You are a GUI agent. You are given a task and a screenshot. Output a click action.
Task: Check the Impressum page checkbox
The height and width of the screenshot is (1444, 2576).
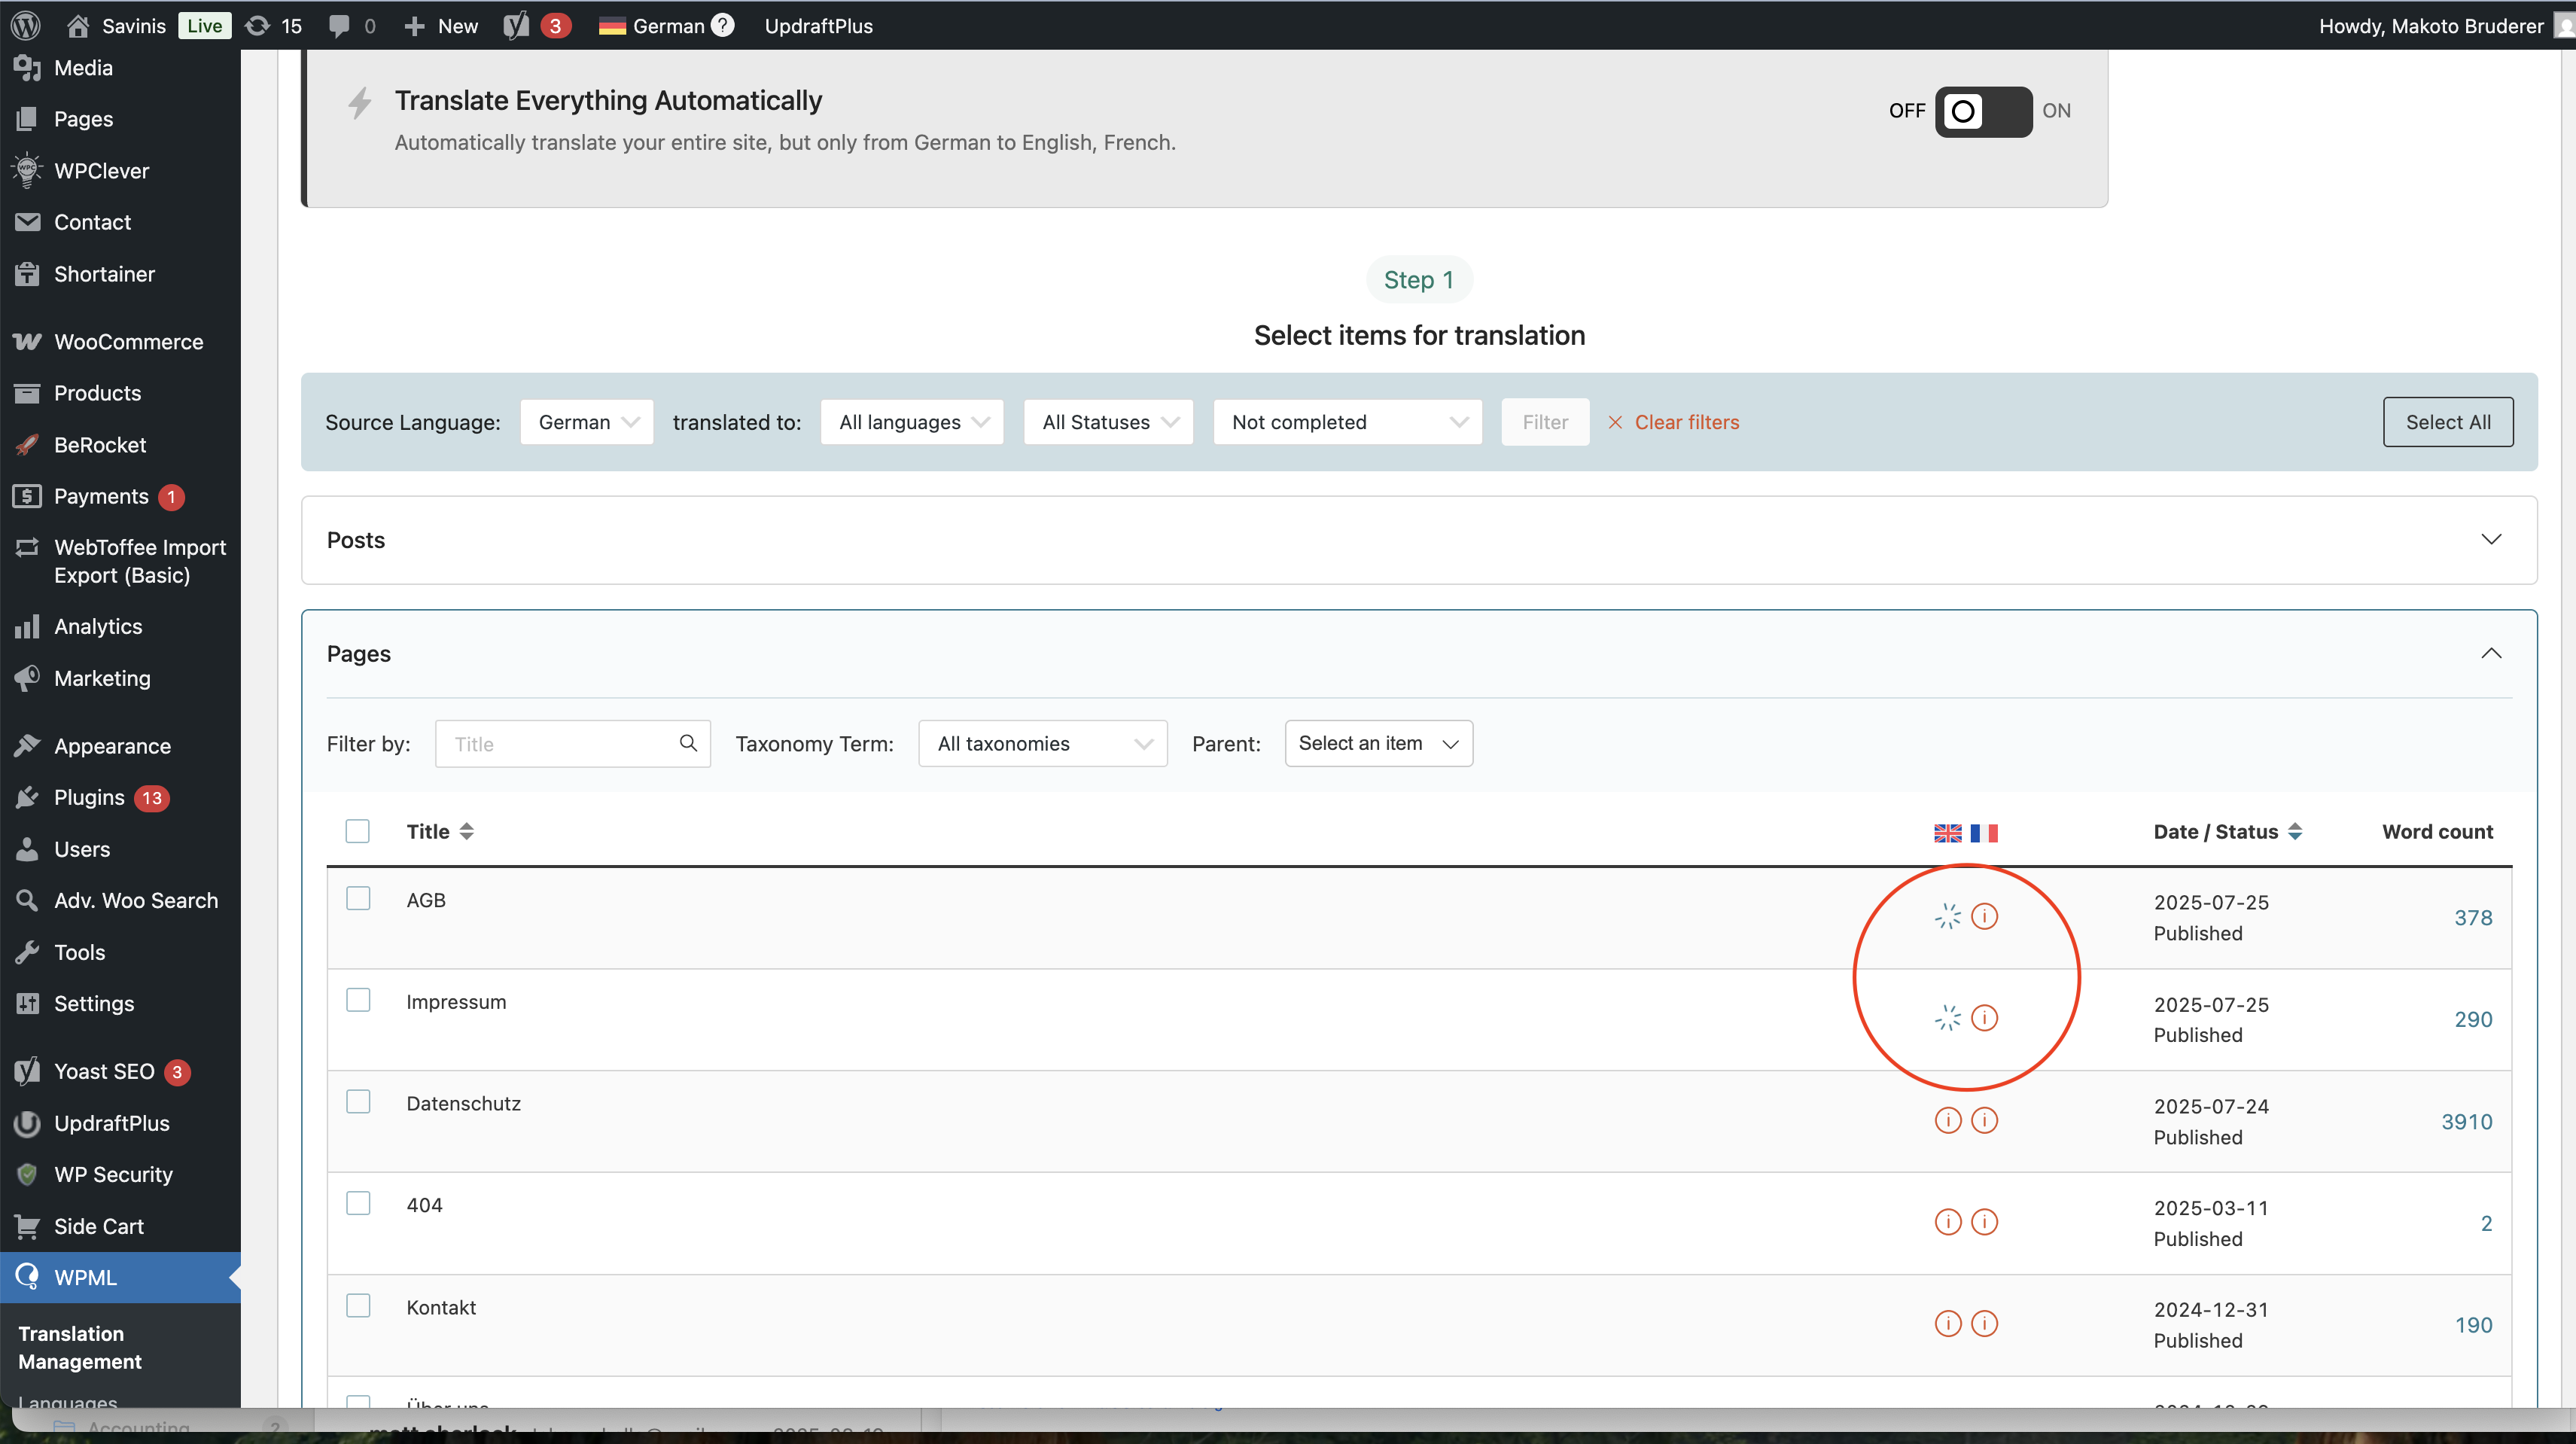point(358,1000)
